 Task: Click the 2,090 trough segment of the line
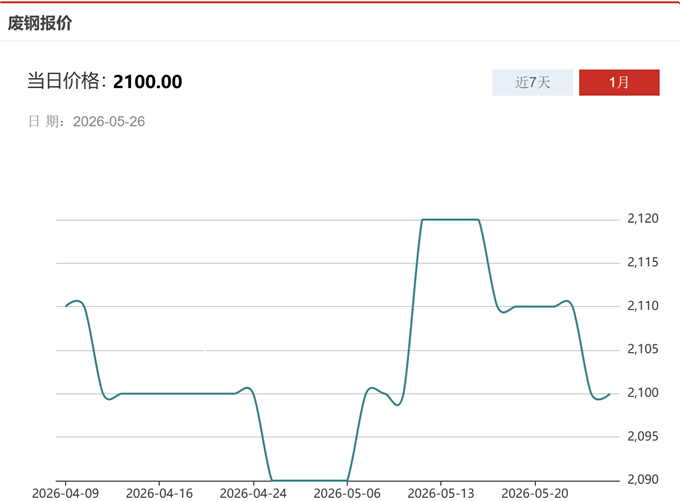[x=309, y=480]
